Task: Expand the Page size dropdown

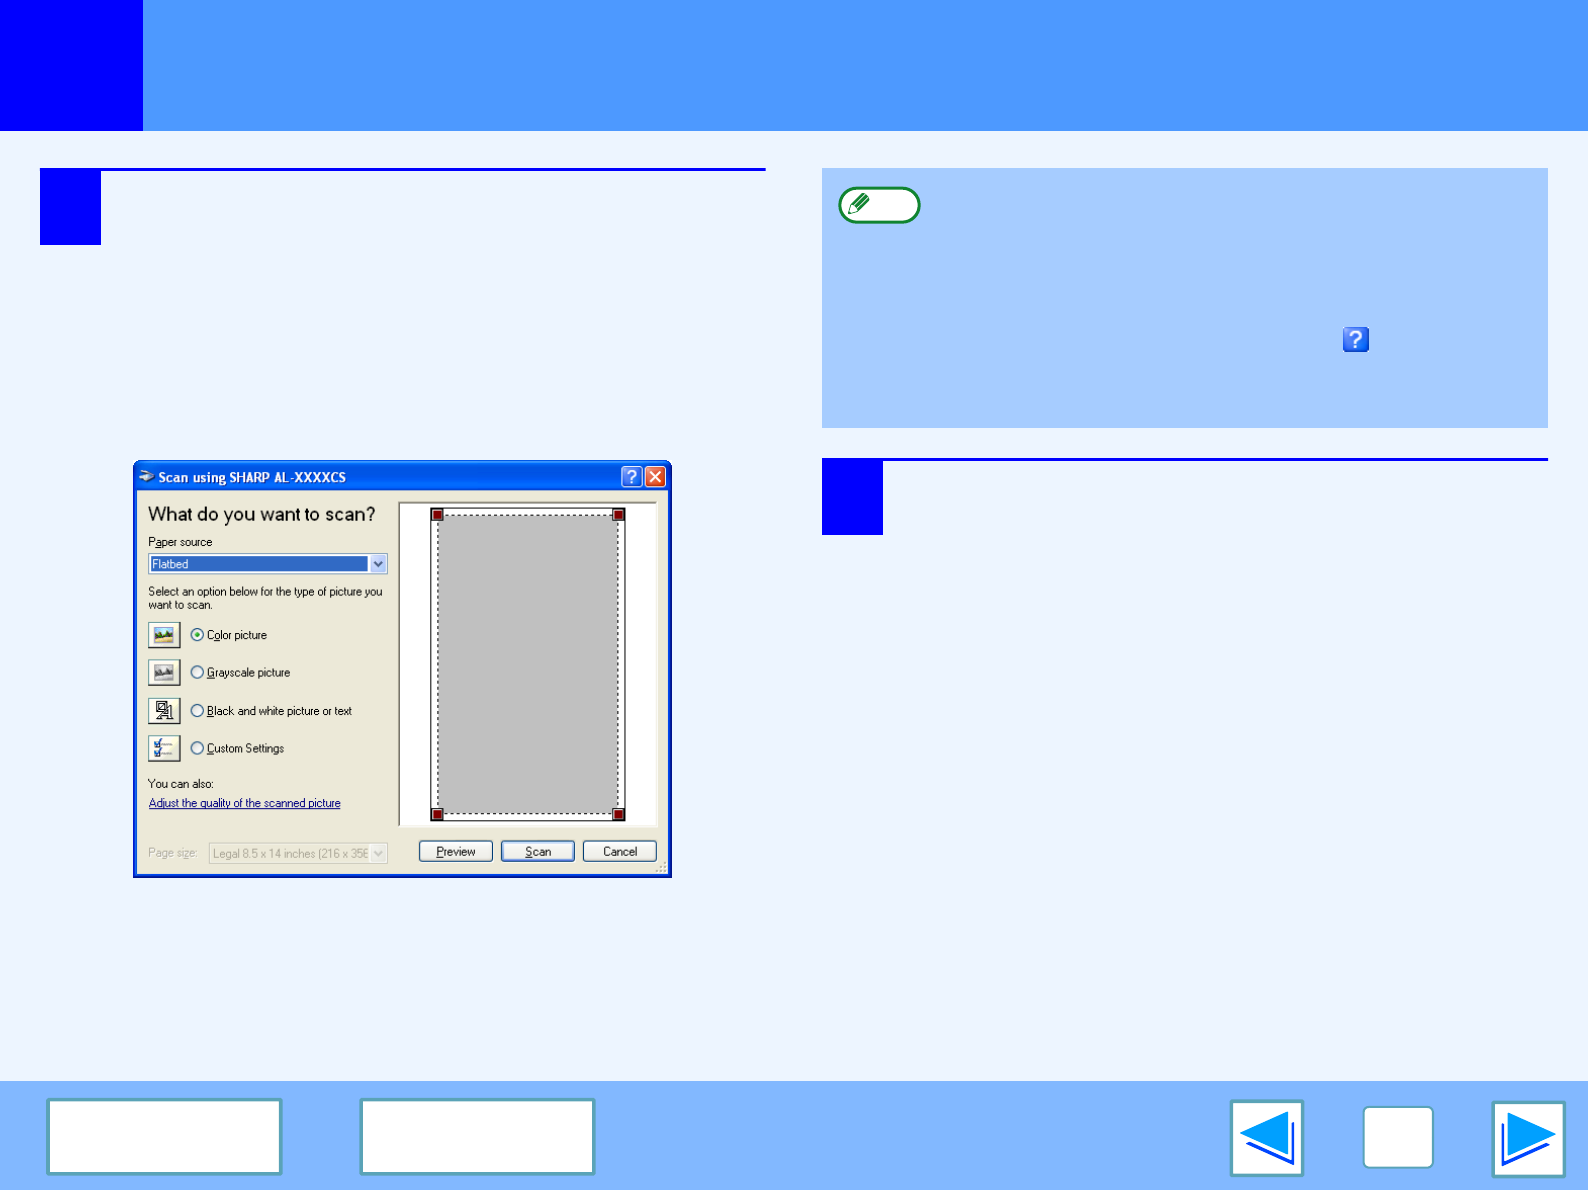Action: 378,853
